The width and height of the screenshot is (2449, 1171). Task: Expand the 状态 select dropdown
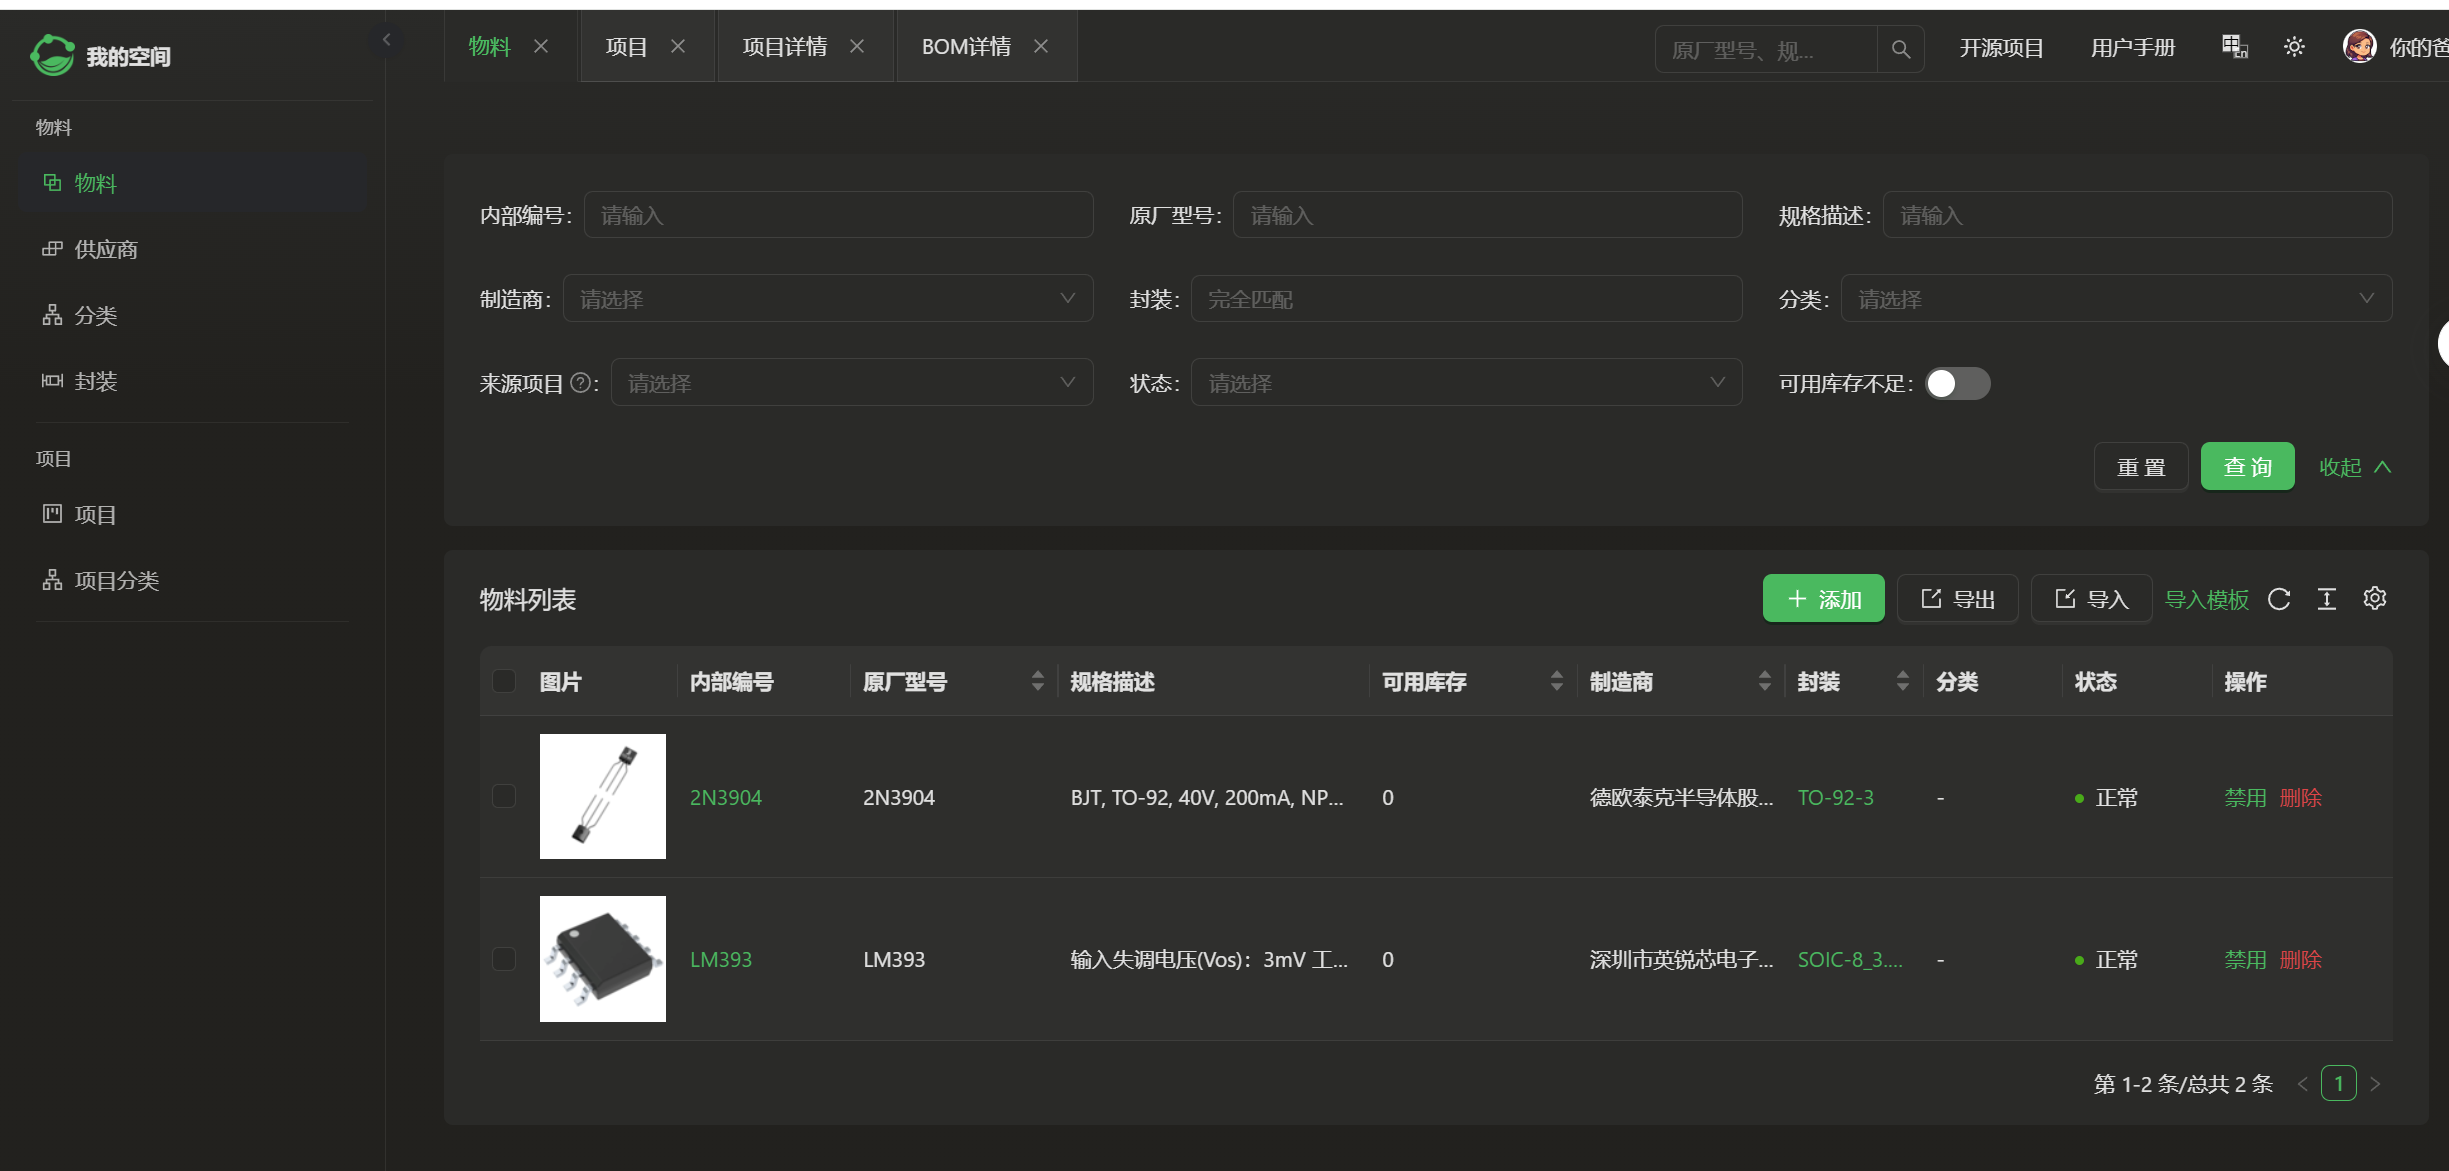click(x=1465, y=383)
